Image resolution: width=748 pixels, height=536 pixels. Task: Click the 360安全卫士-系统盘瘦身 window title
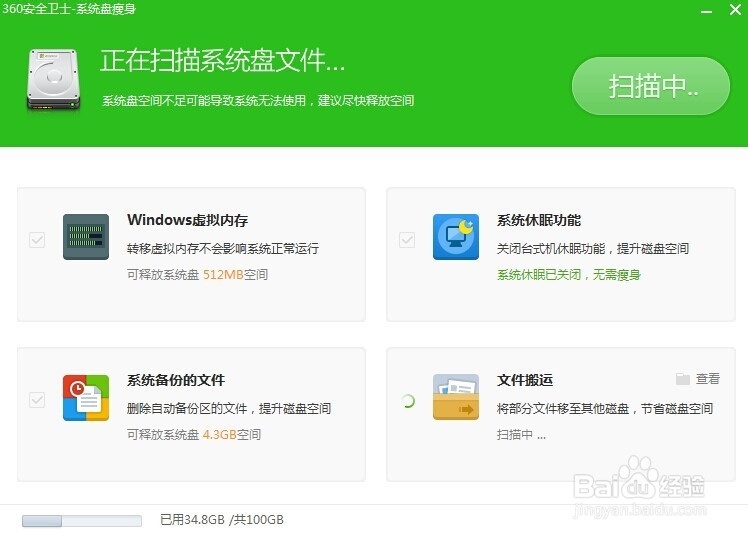click(x=69, y=9)
